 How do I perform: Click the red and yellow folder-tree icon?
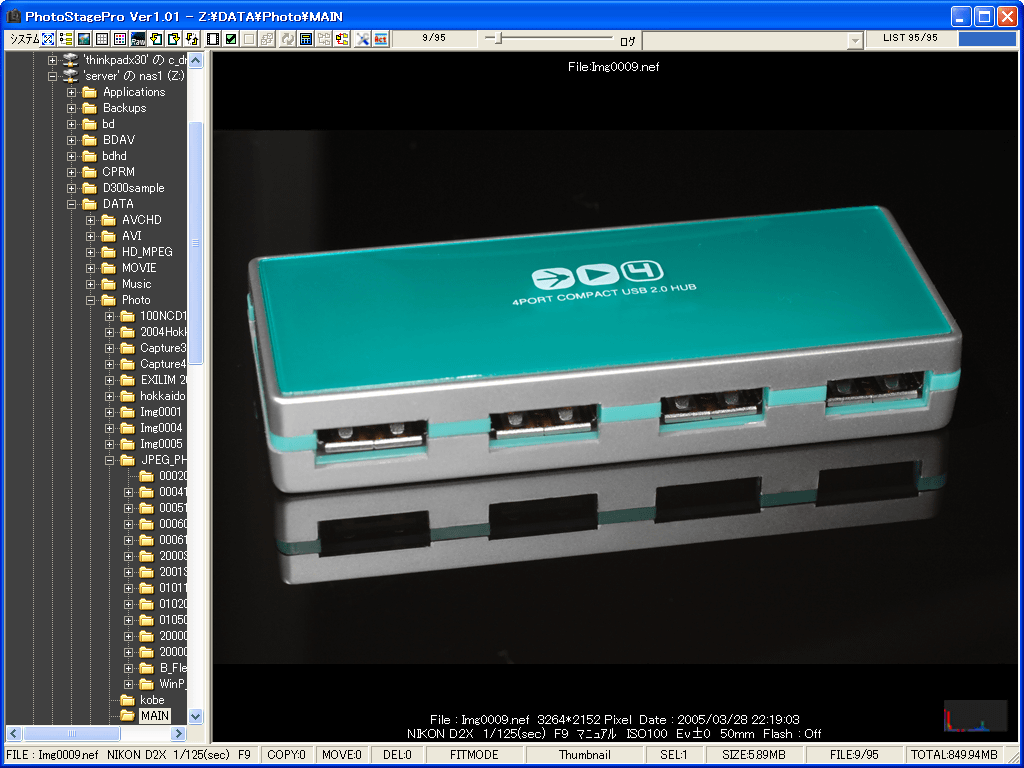342,39
